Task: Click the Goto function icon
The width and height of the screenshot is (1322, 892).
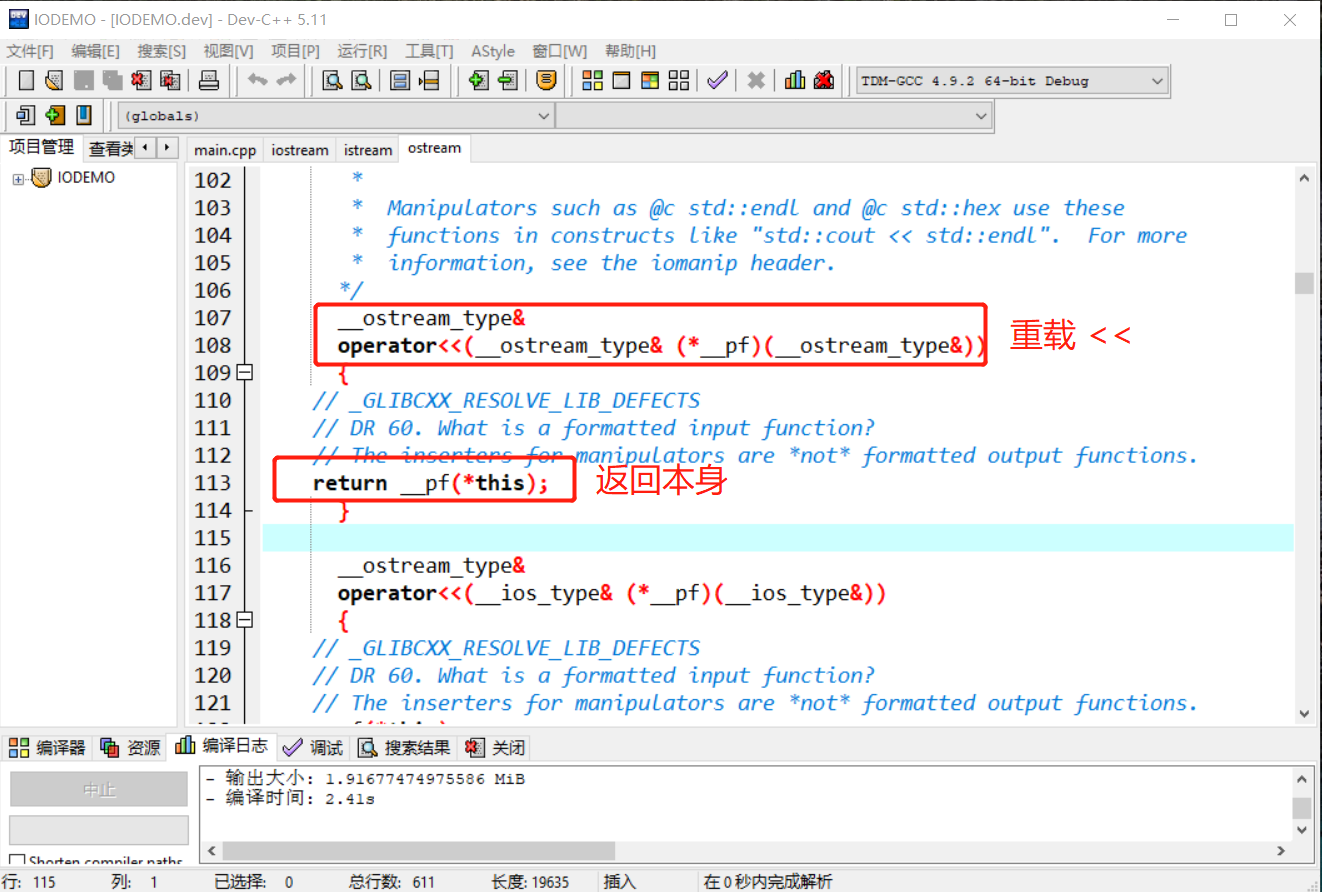Action: (400, 81)
